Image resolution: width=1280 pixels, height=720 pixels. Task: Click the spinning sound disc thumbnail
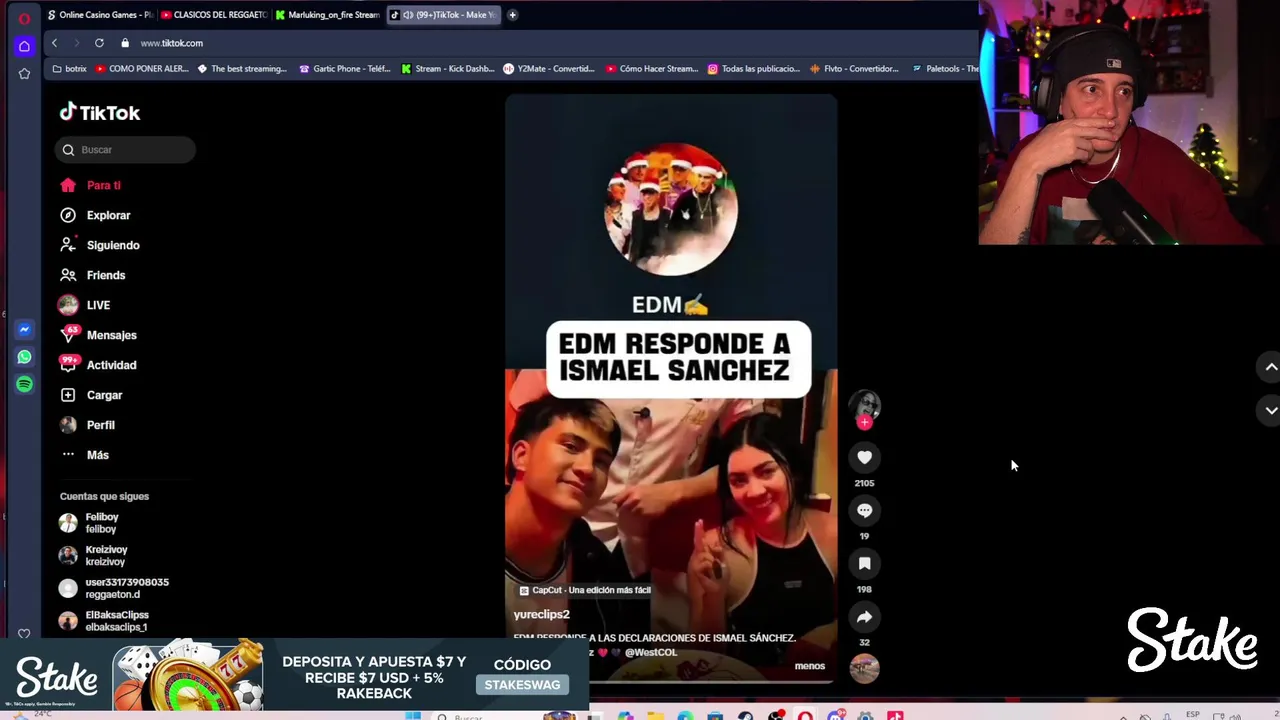(x=864, y=668)
